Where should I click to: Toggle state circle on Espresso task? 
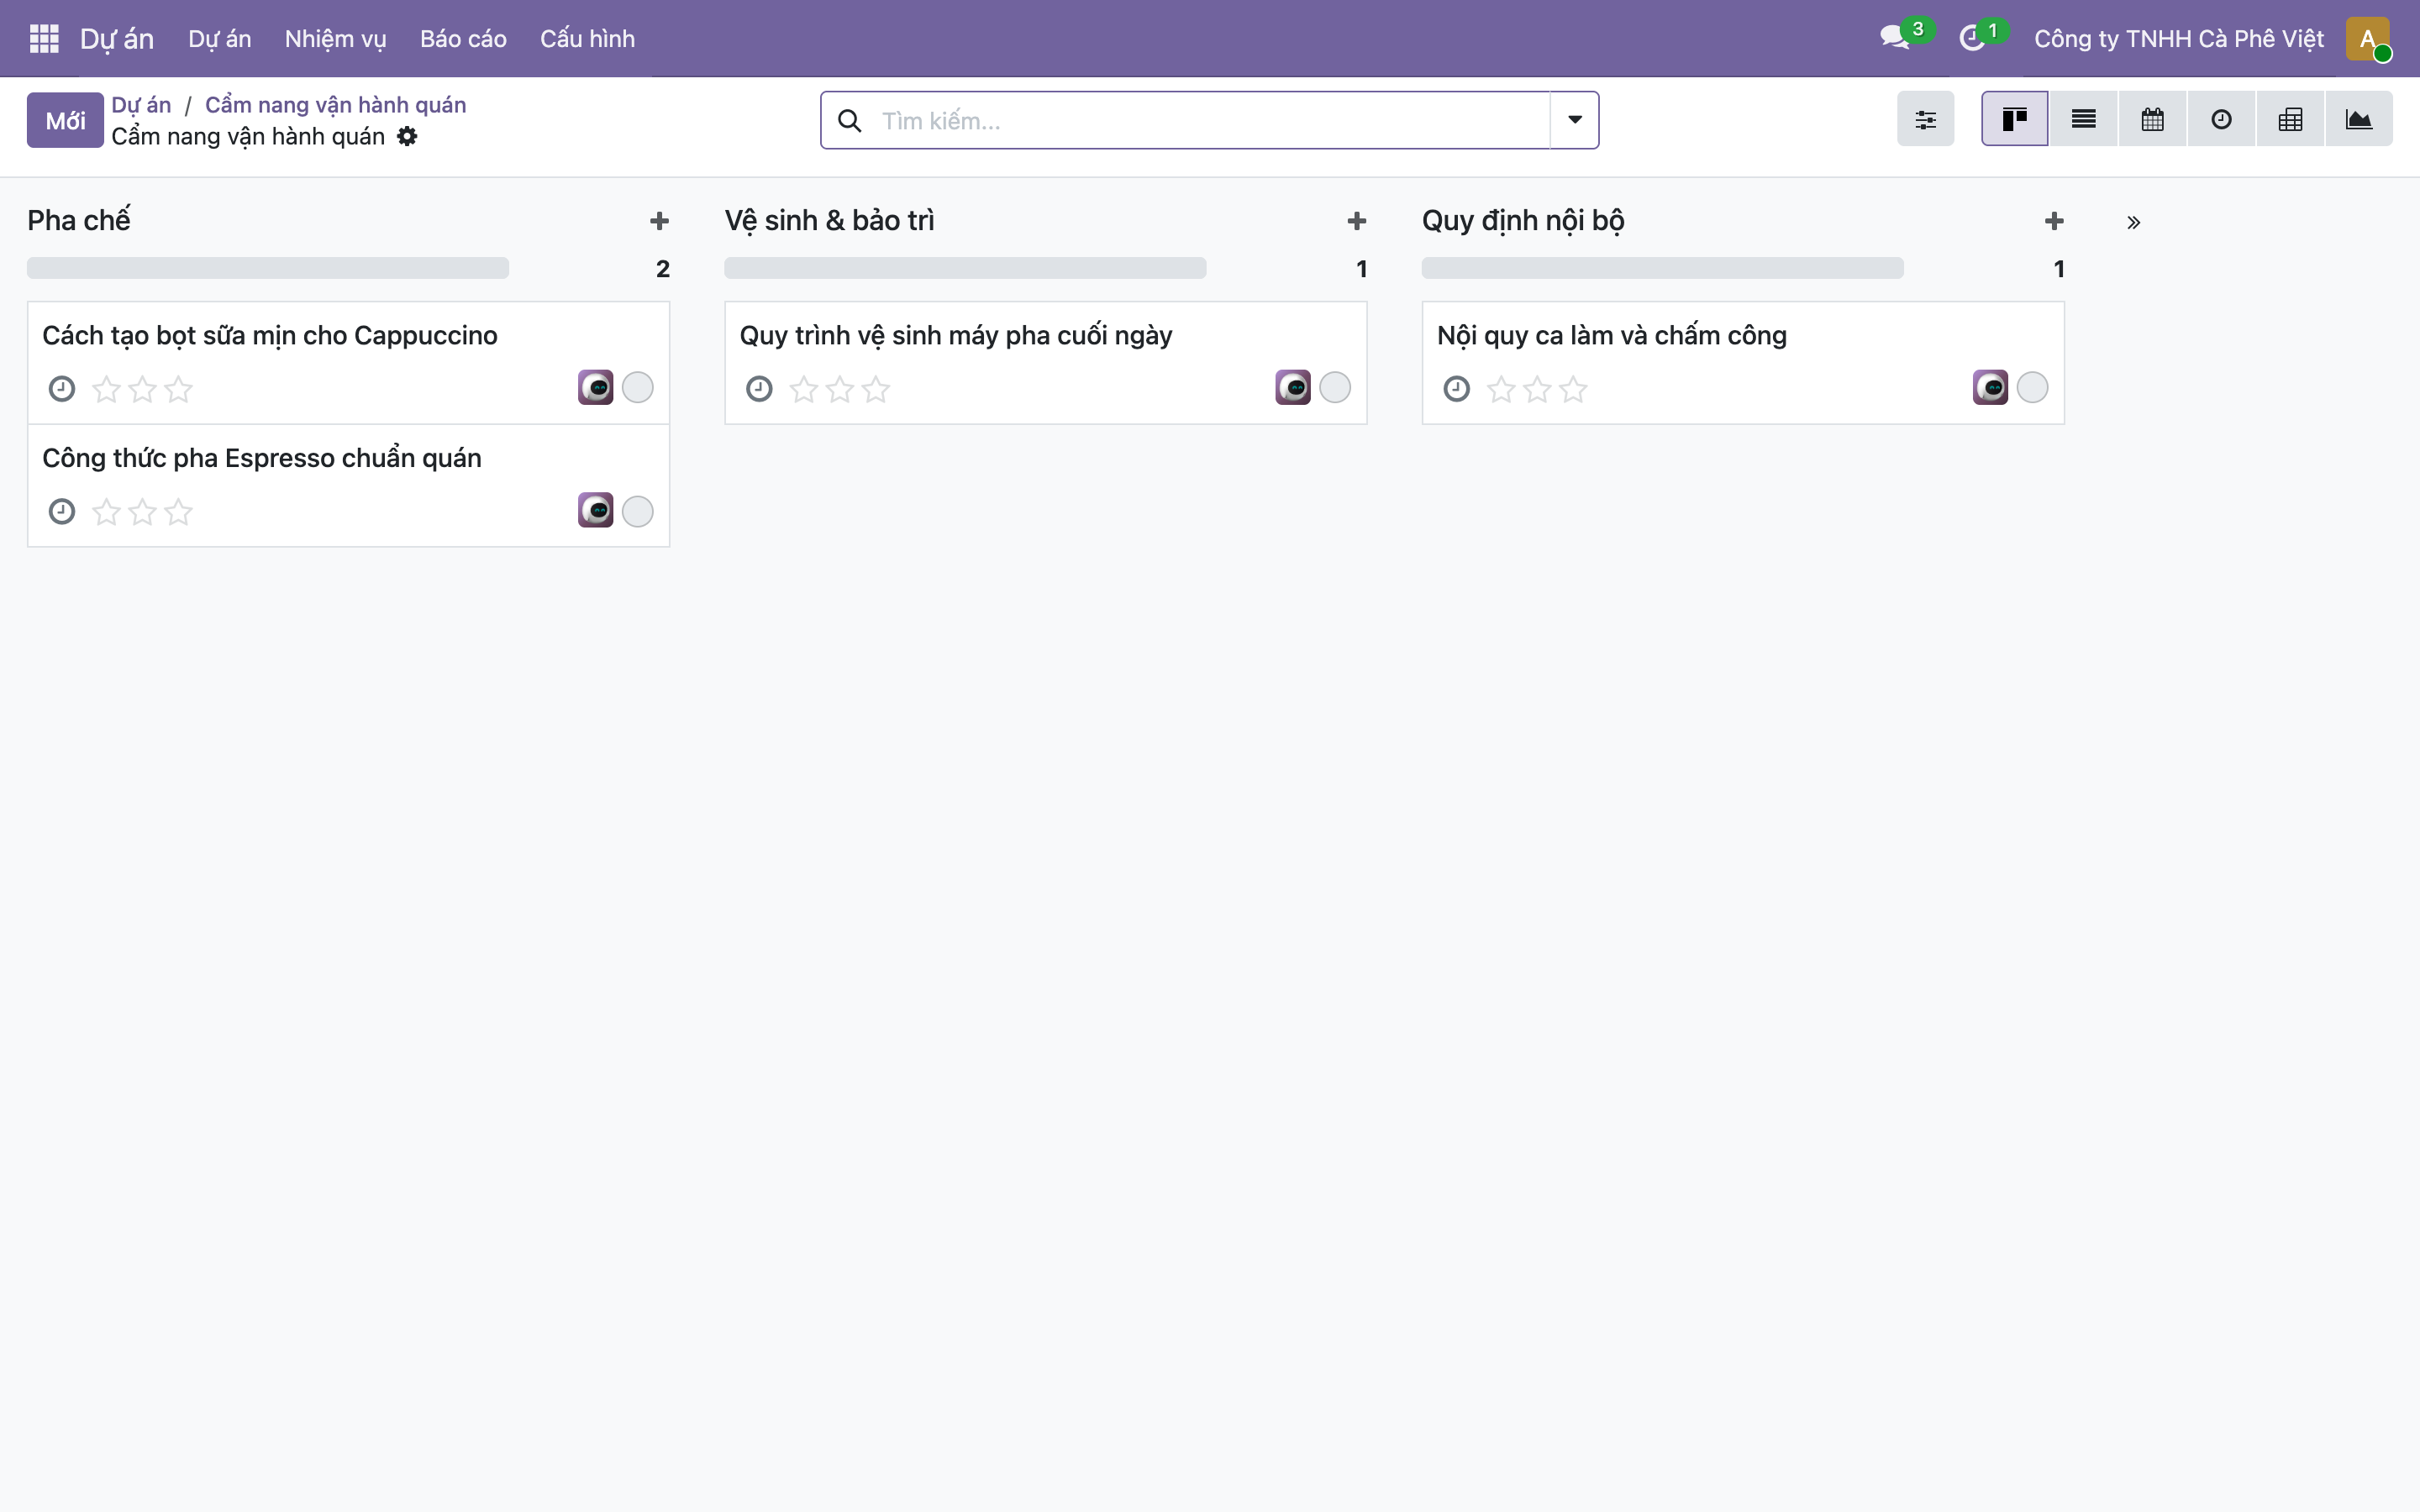point(638,511)
